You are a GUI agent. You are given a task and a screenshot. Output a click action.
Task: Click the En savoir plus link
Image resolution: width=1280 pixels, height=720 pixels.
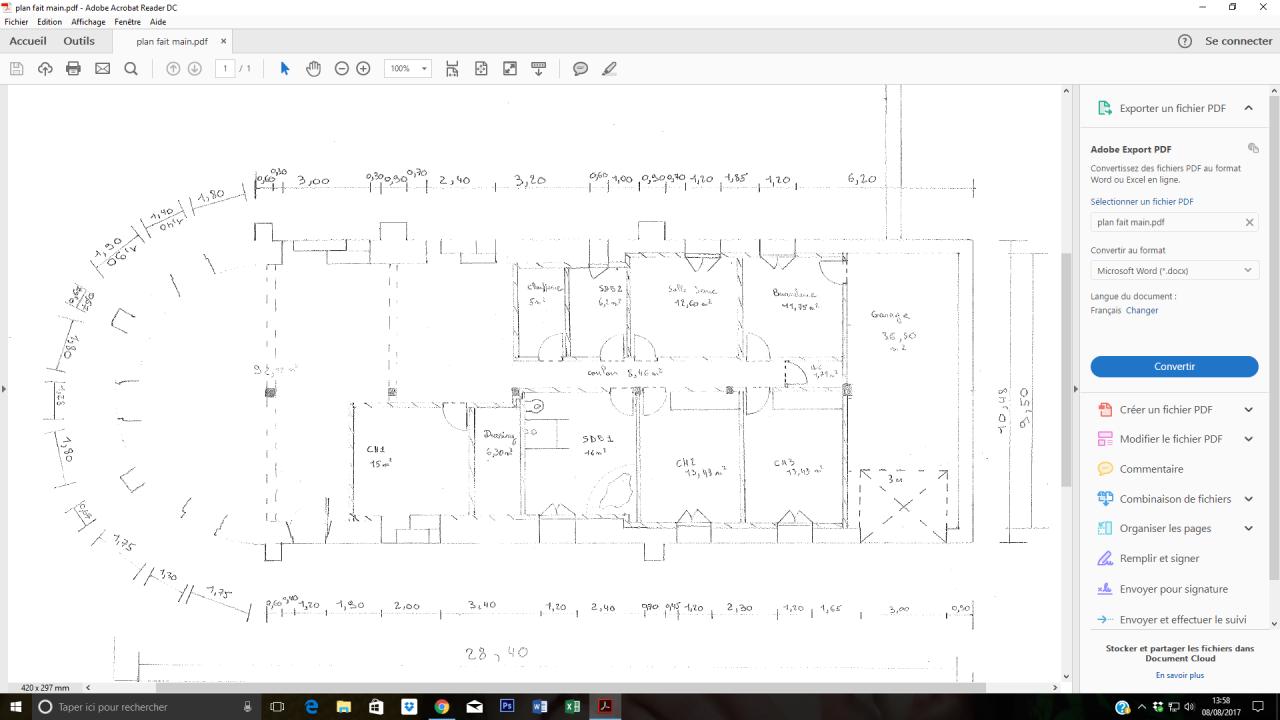coord(1180,675)
